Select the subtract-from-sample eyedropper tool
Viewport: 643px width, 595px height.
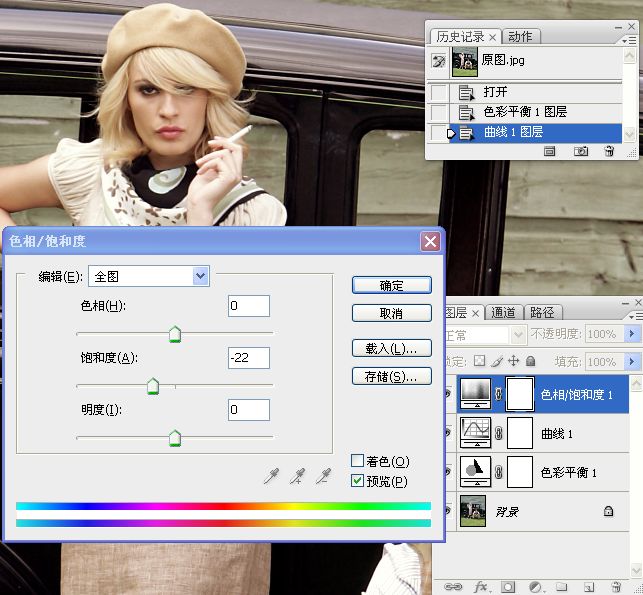pyautogui.click(x=324, y=476)
